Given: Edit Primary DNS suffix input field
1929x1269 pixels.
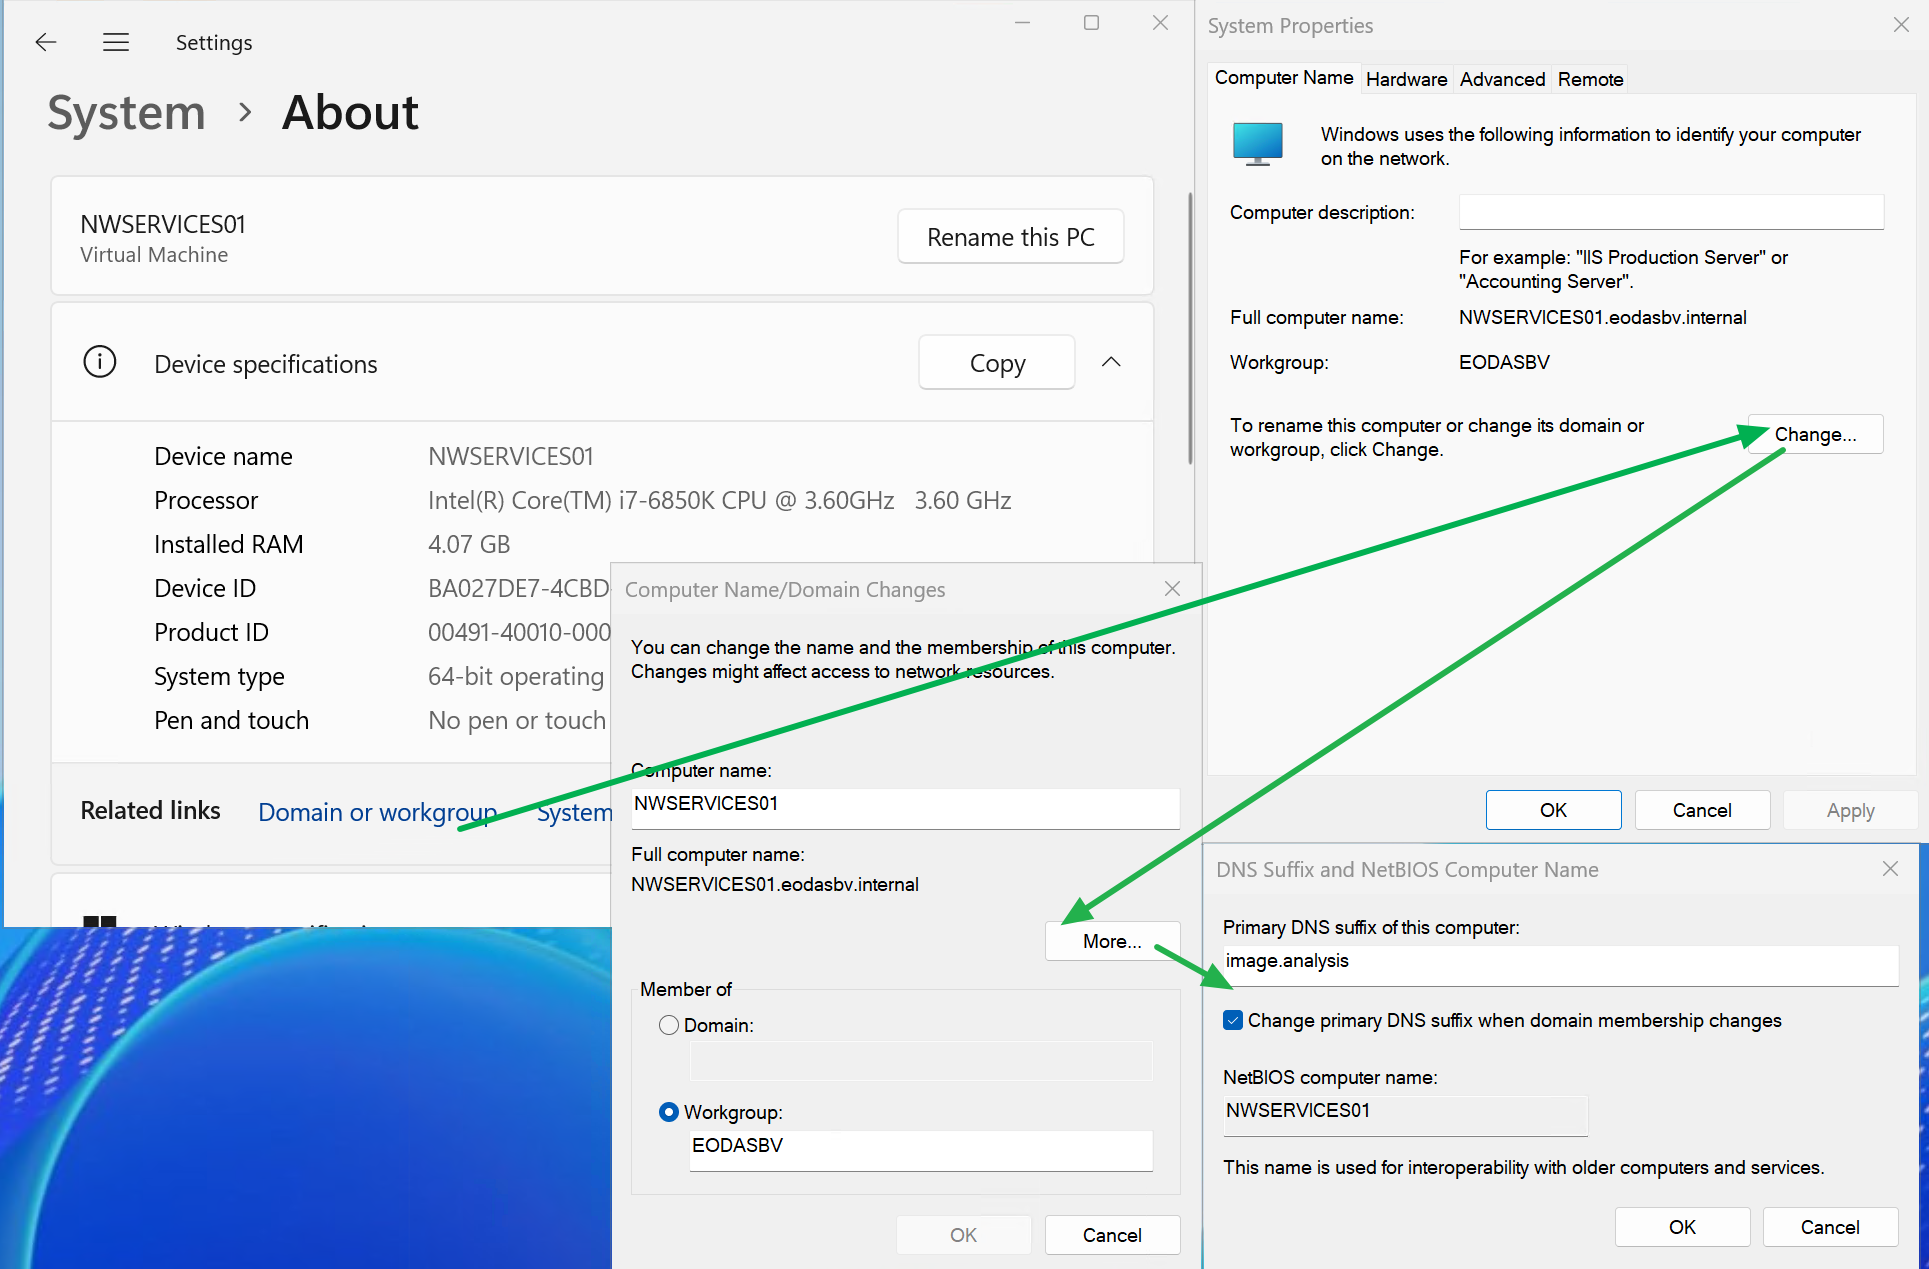Looking at the screenshot, I should pyautogui.click(x=1559, y=962).
